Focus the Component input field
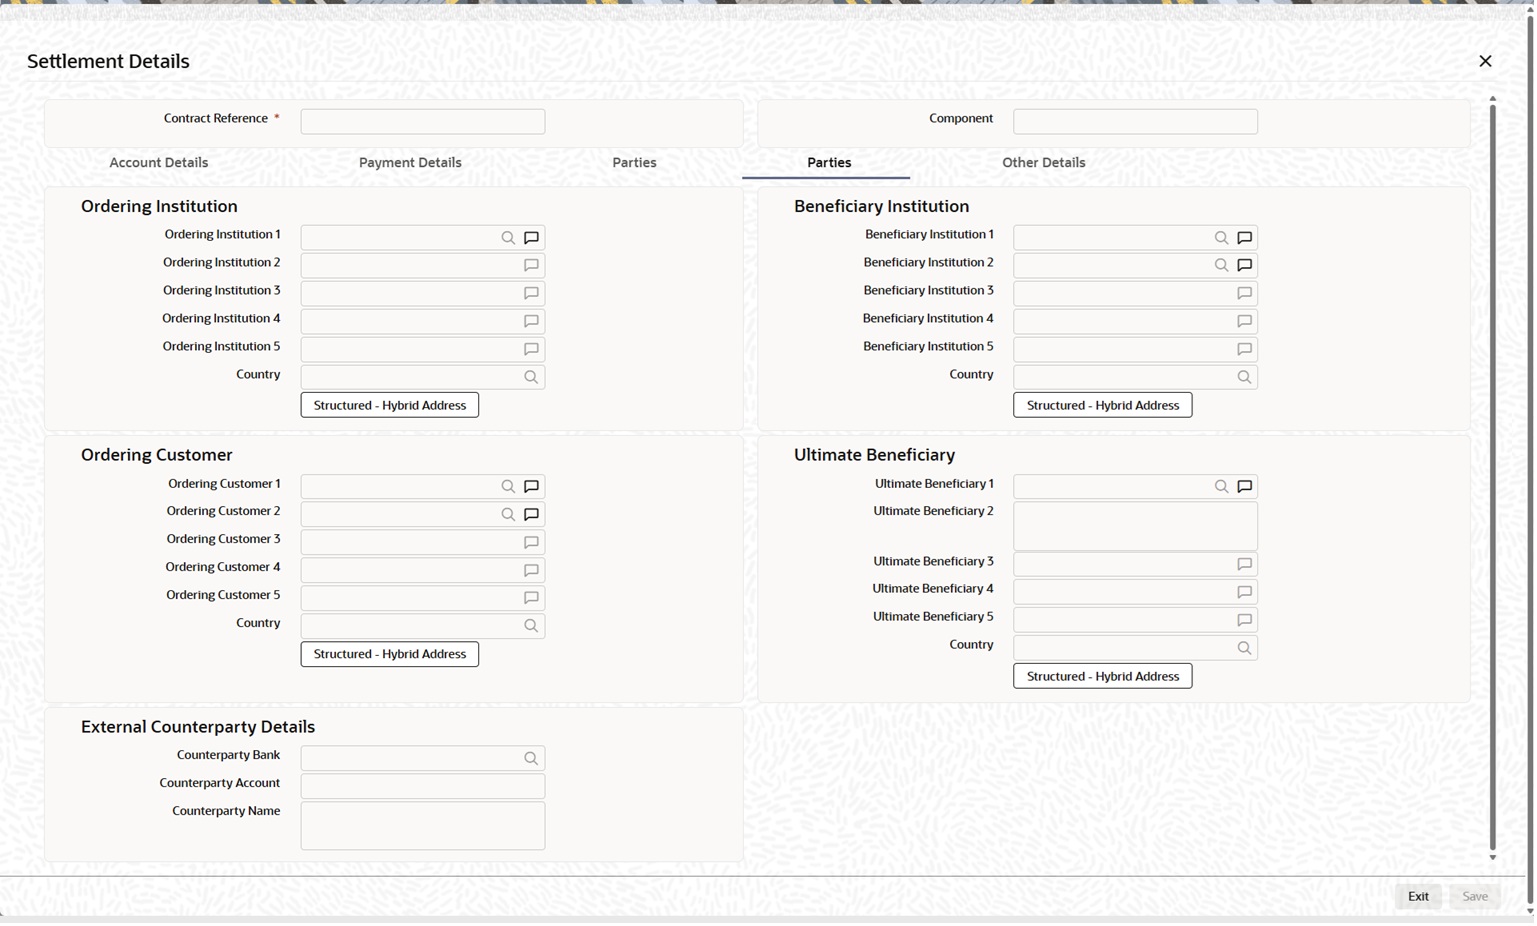1537x926 pixels. click(1135, 122)
